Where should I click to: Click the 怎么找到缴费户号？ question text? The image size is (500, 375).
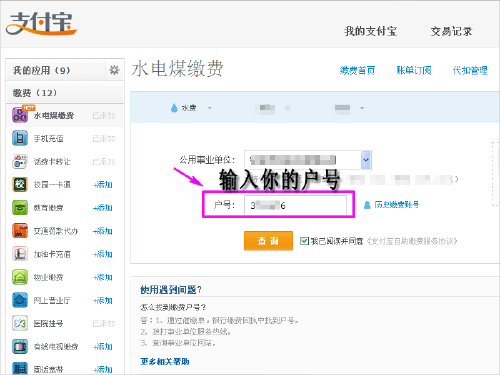[173, 307]
